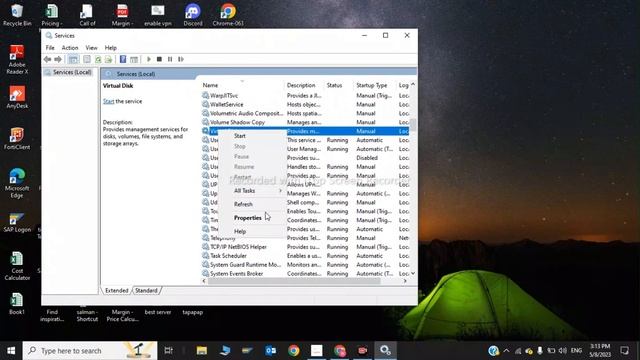Open File Explorer from the taskbar
Image resolution: width=640 pixels, height=360 pixels.
pyautogui.click(x=202, y=351)
